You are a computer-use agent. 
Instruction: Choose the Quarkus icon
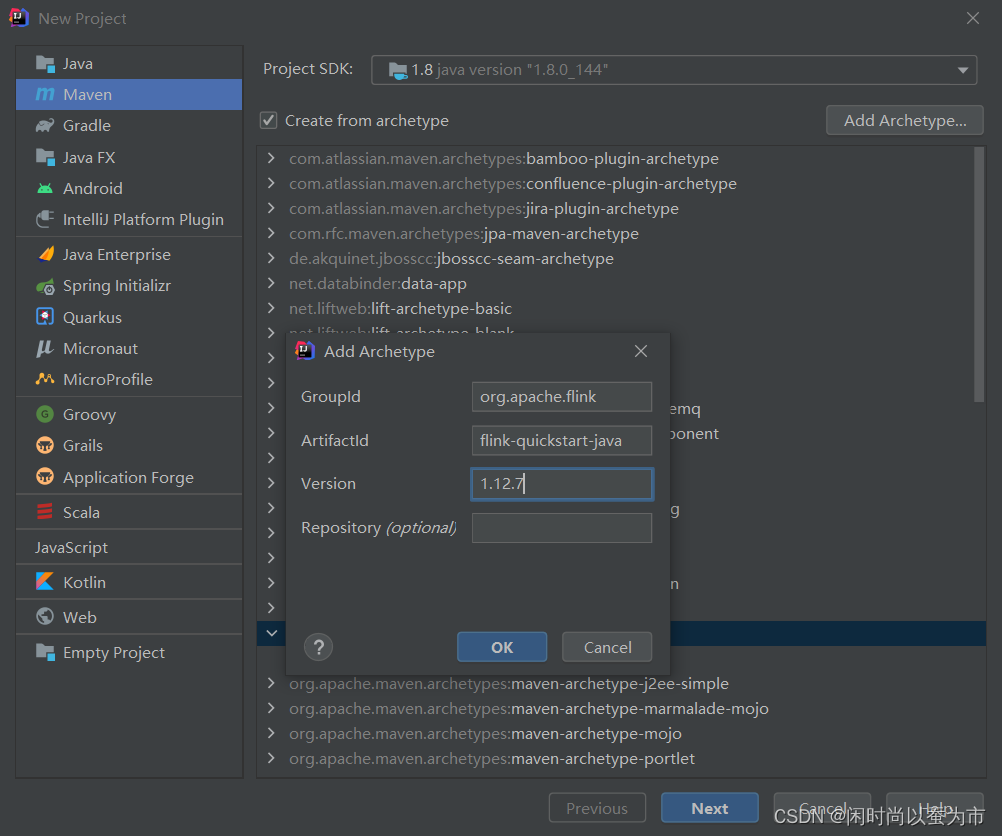coord(45,317)
